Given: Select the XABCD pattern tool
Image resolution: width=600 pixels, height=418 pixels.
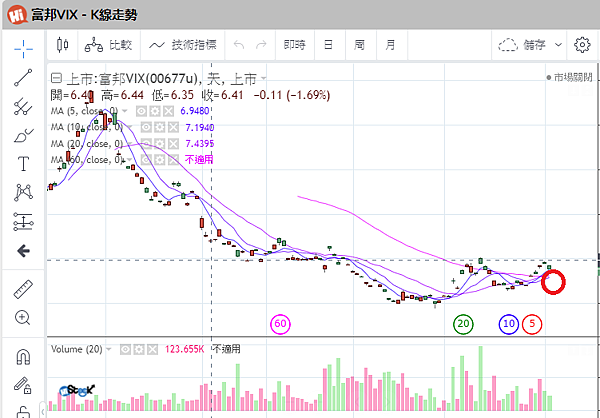Looking at the screenshot, I should tap(23, 192).
